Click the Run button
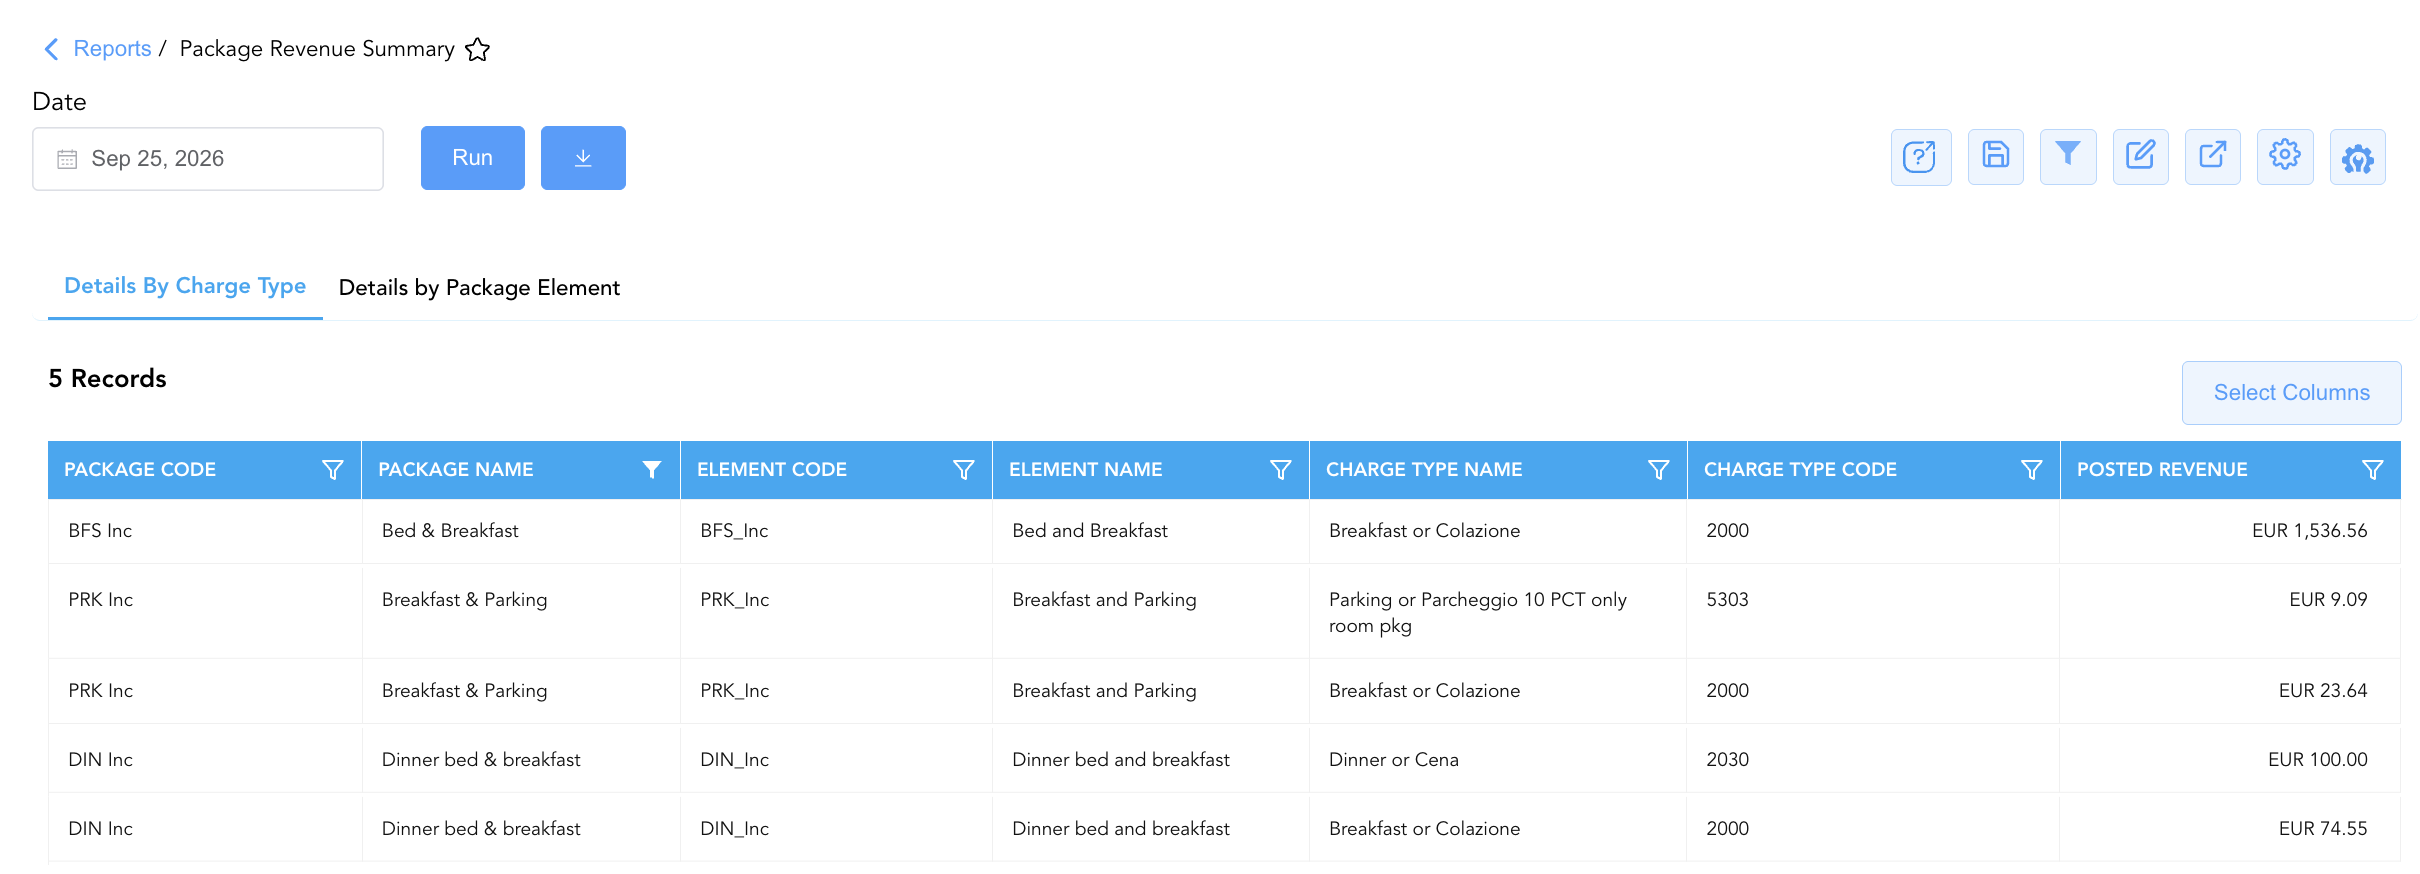This screenshot has width=2420, height=874. pyautogui.click(x=473, y=158)
